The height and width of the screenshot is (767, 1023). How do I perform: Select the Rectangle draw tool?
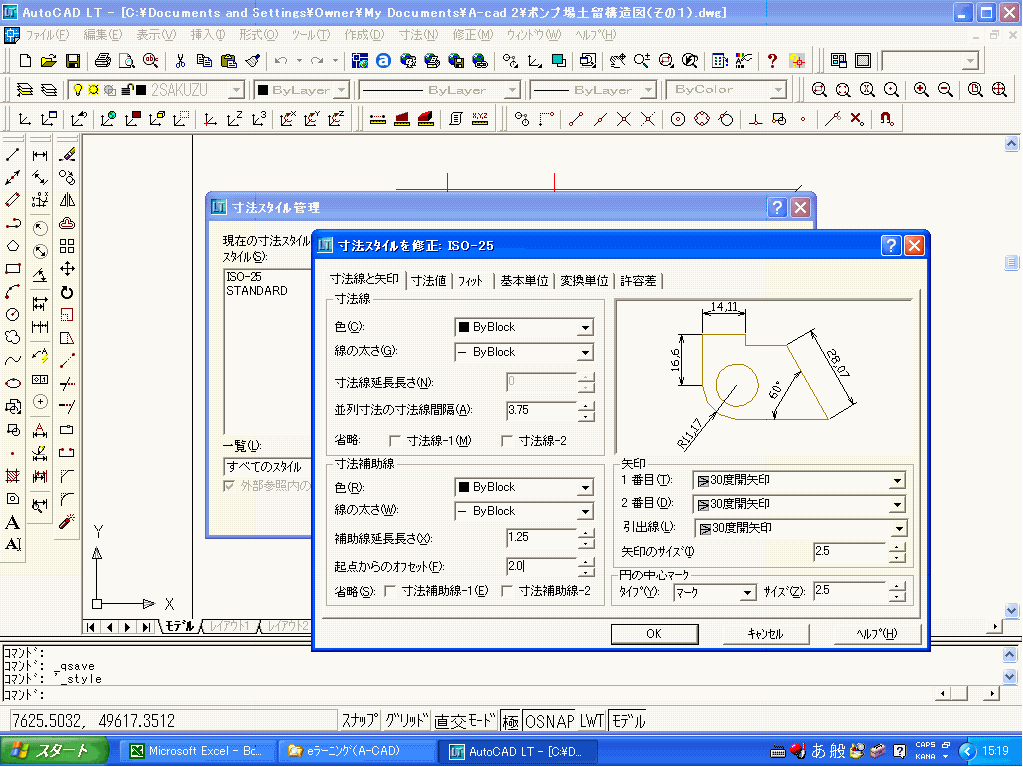click(x=12, y=269)
